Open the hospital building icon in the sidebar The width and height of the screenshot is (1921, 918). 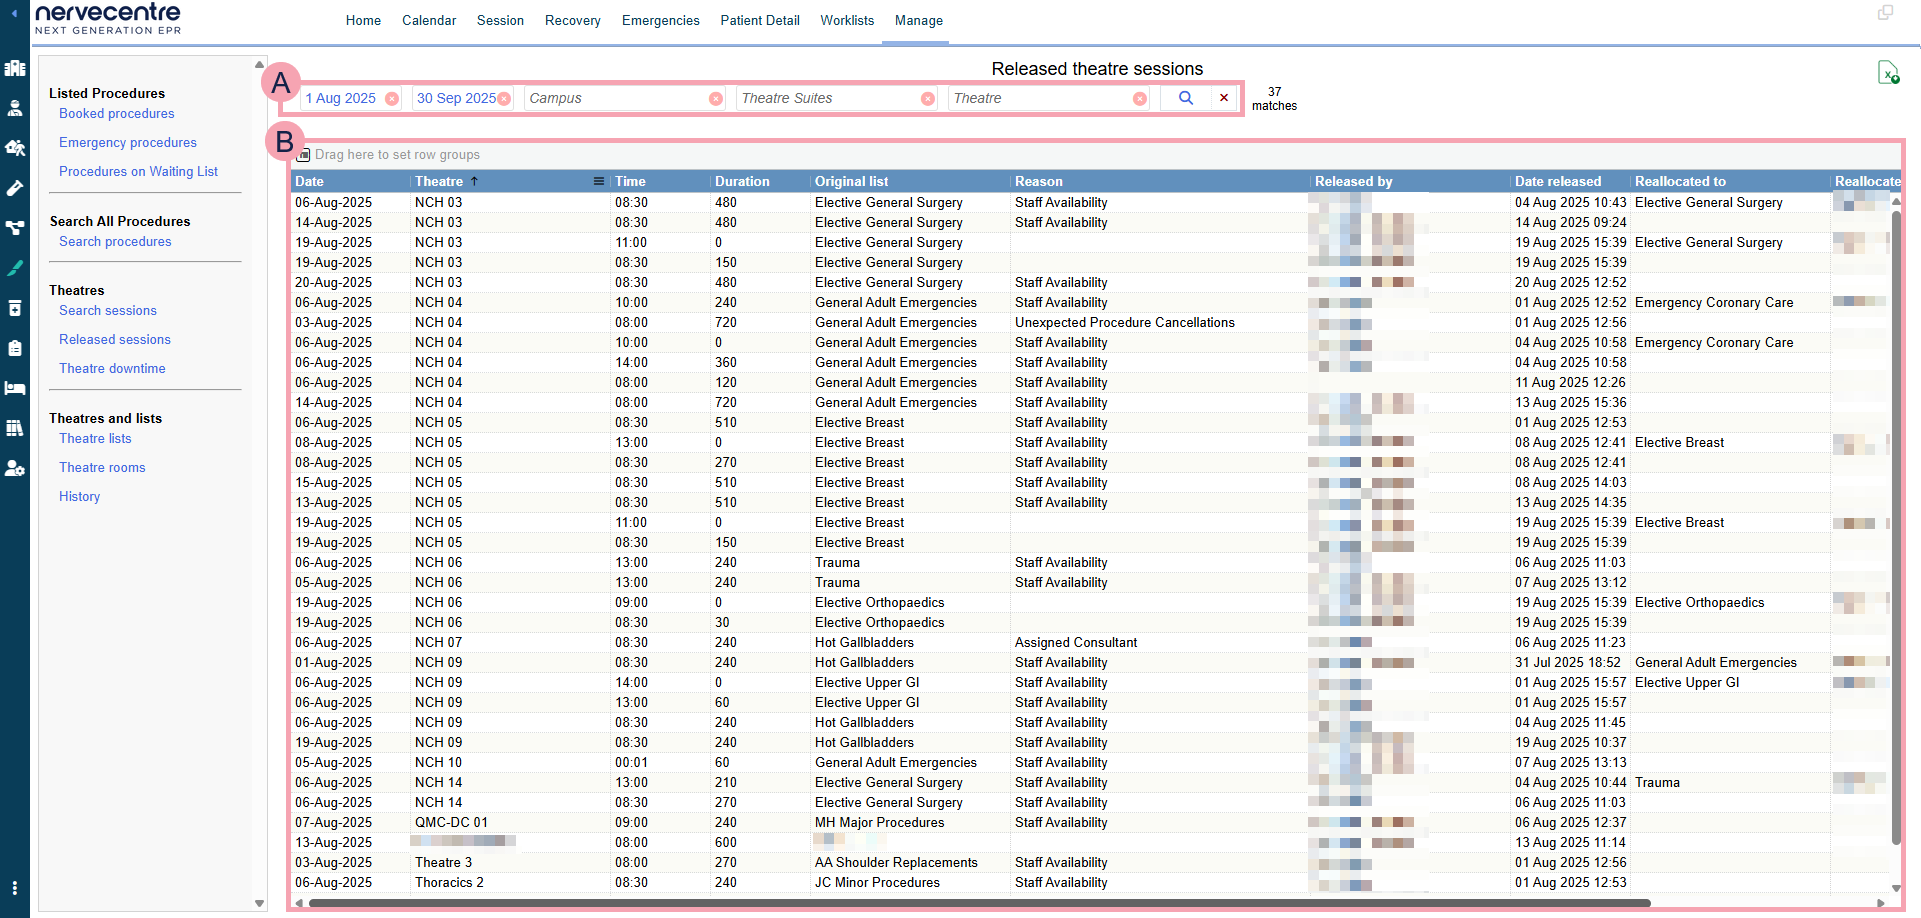pos(15,68)
